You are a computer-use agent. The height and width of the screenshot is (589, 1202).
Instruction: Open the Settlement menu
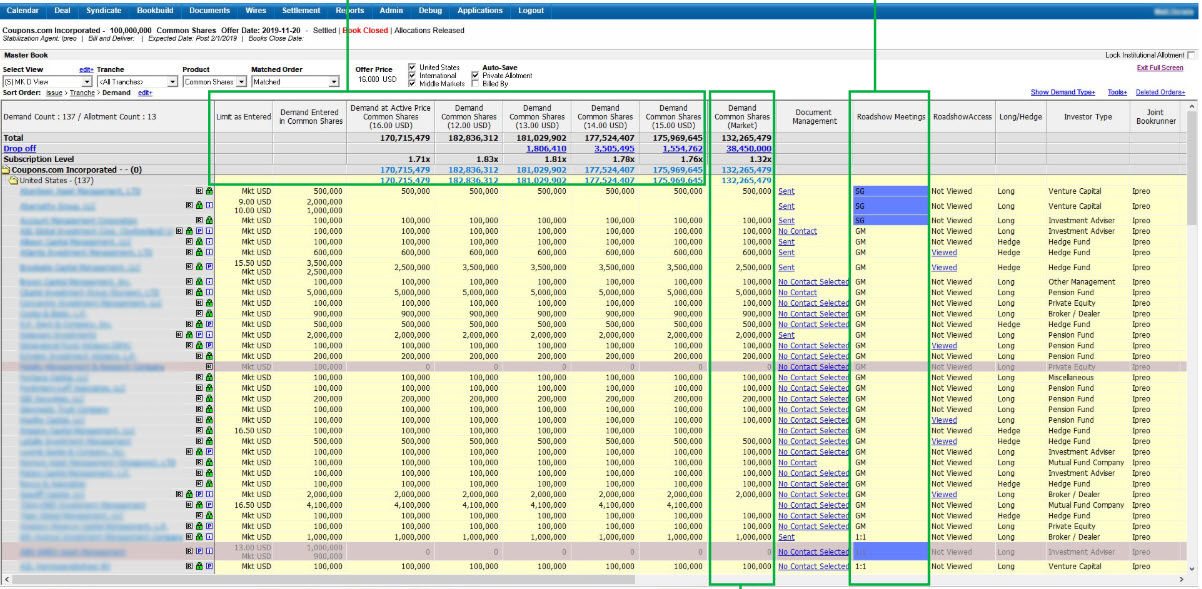(x=301, y=10)
